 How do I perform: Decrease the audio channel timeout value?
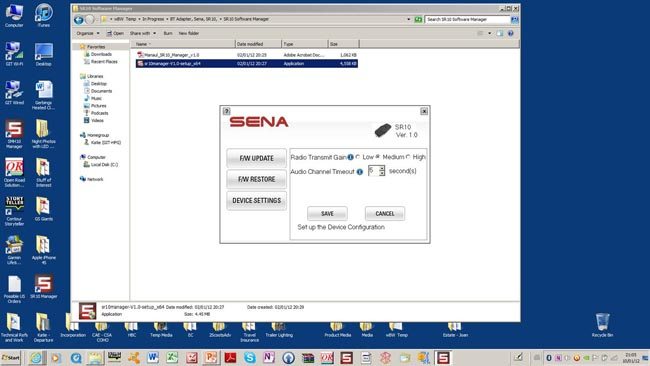pyautogui.click(x=382, y=173)
